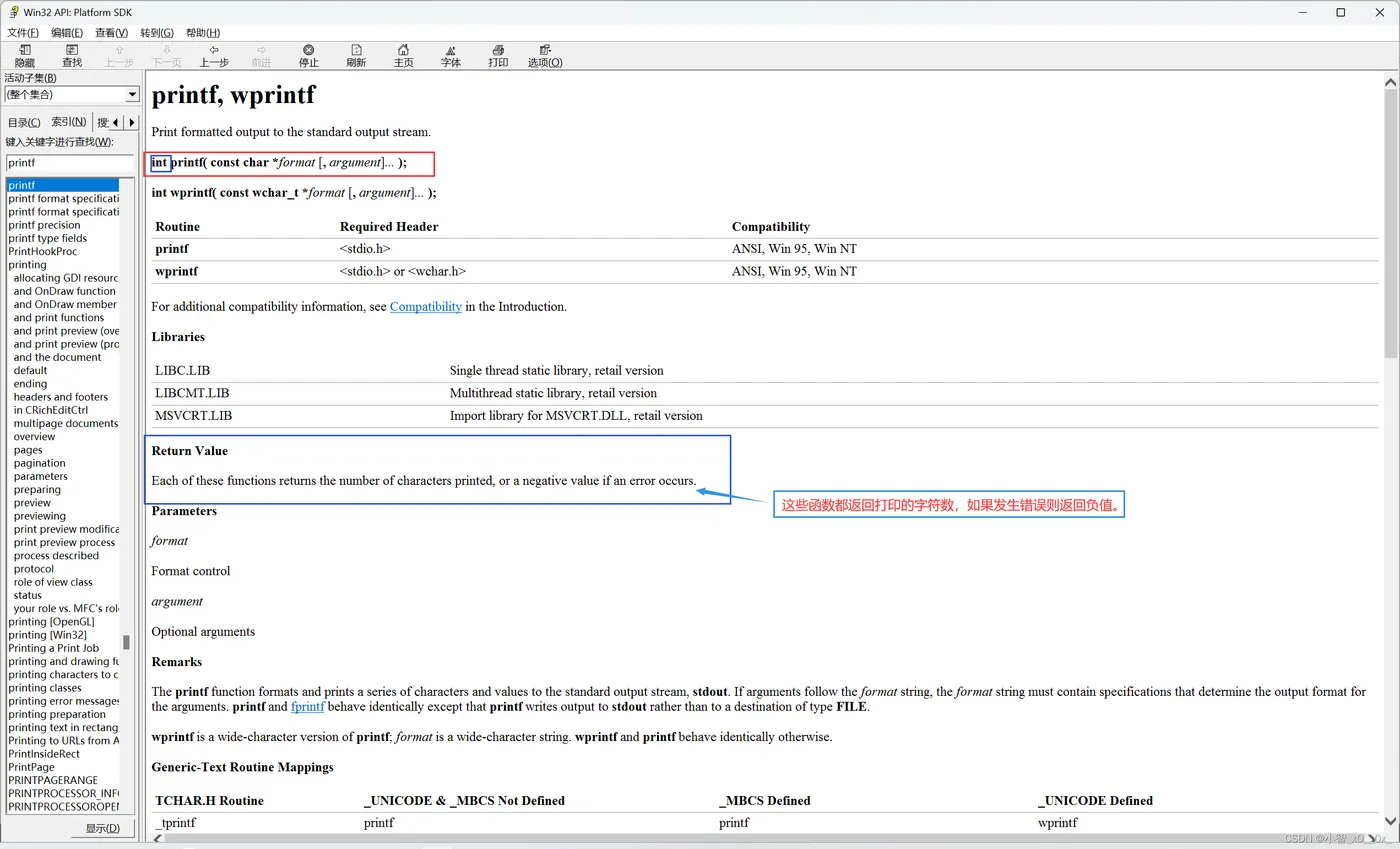Select 'PrintInsideRect' index entry

click(x=44, y=754)
